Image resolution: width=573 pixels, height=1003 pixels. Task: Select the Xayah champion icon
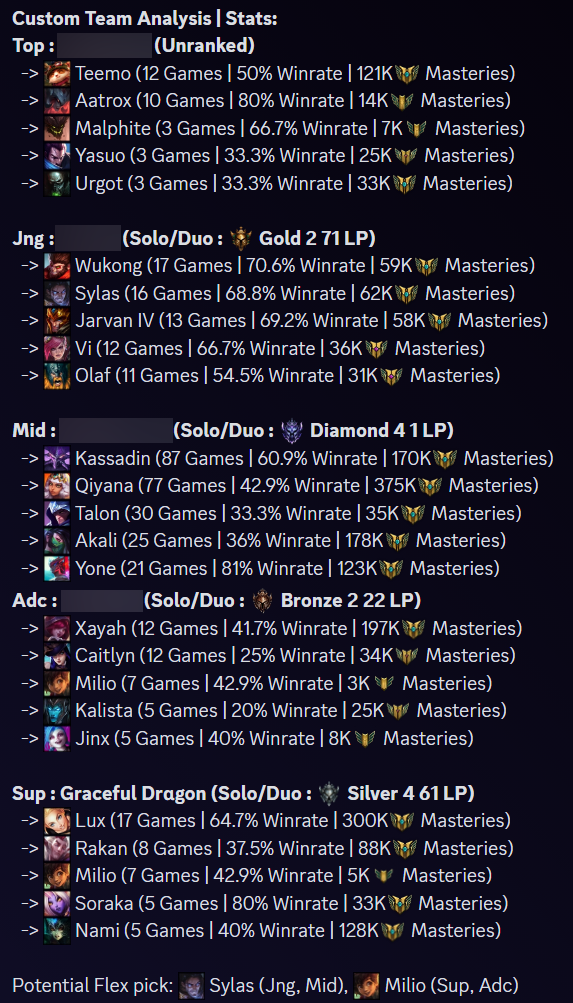pos(57,629)
